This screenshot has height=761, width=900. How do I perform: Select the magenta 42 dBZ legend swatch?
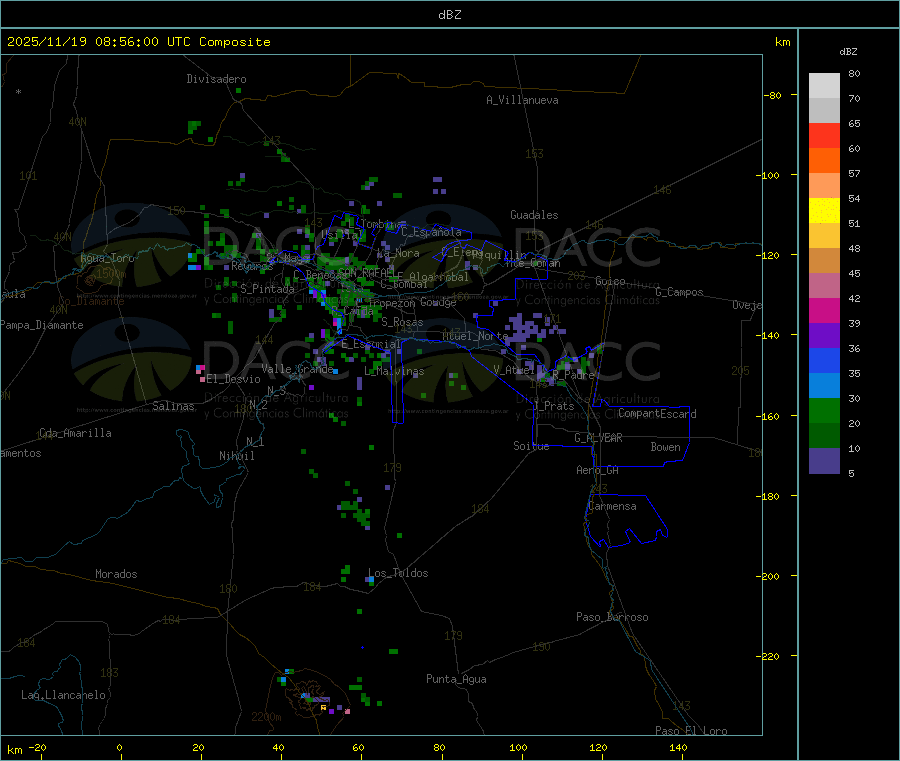tap(824, 310)
